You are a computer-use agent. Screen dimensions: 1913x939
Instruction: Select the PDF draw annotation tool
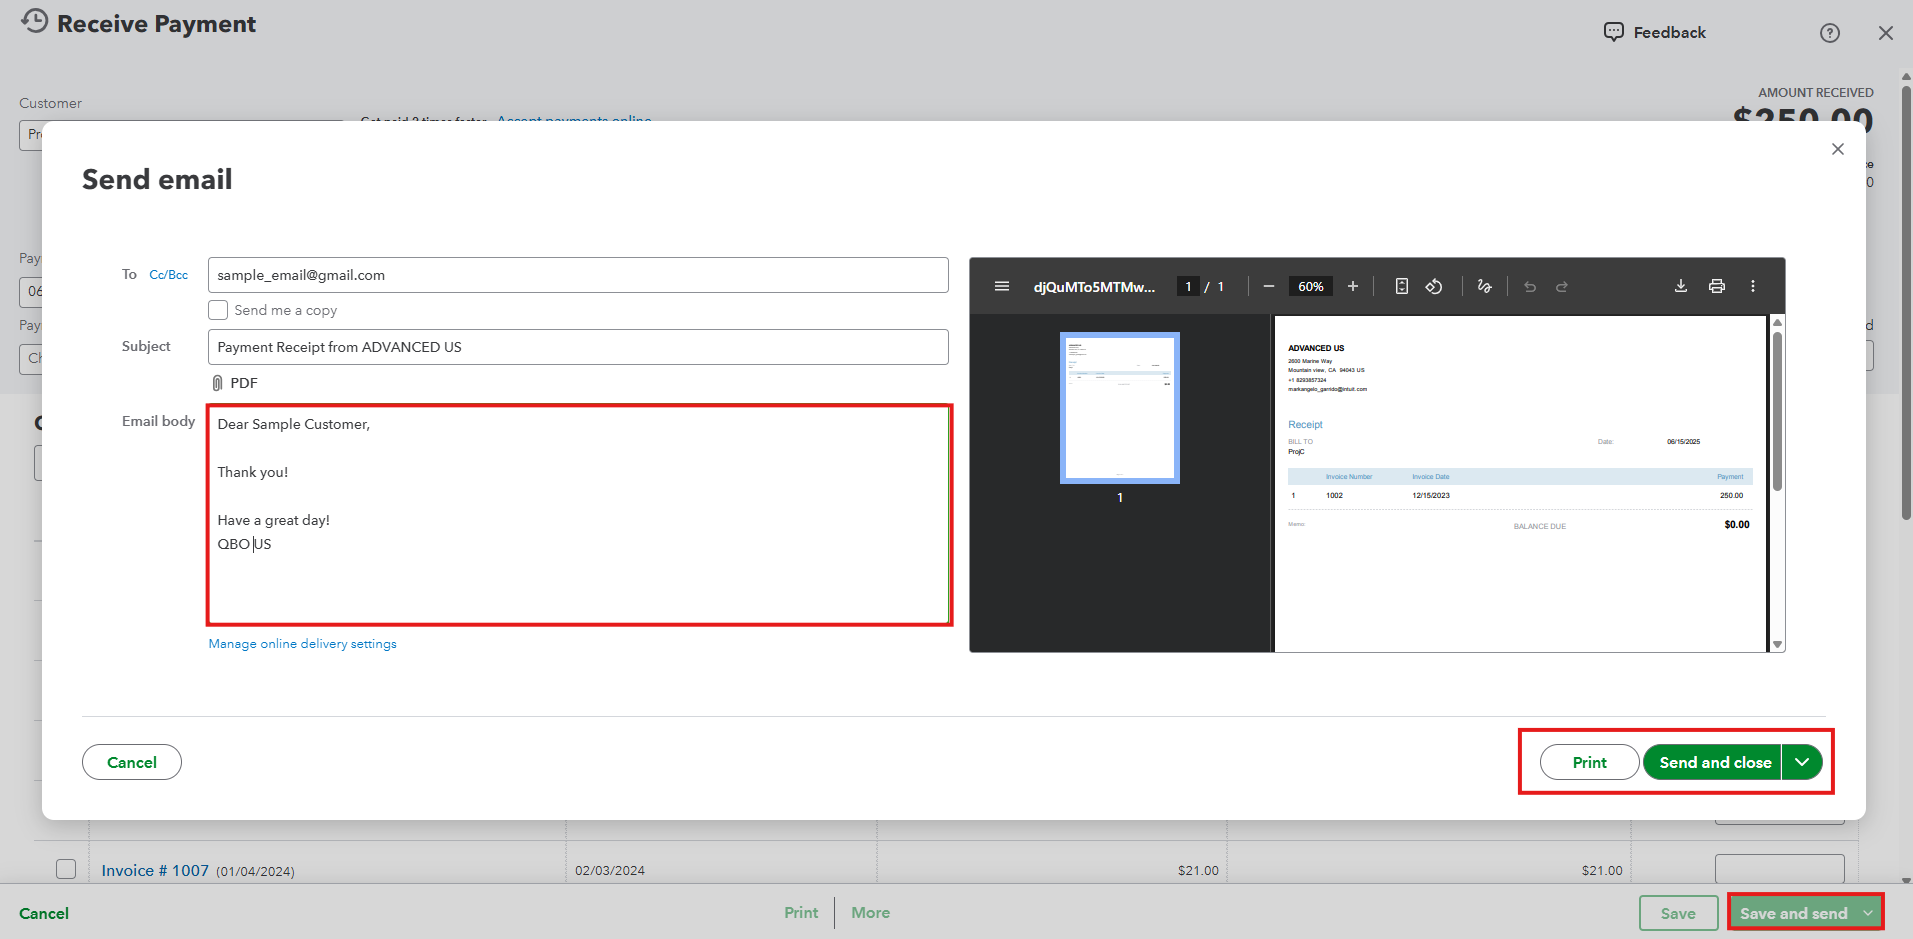(1484, 287)
